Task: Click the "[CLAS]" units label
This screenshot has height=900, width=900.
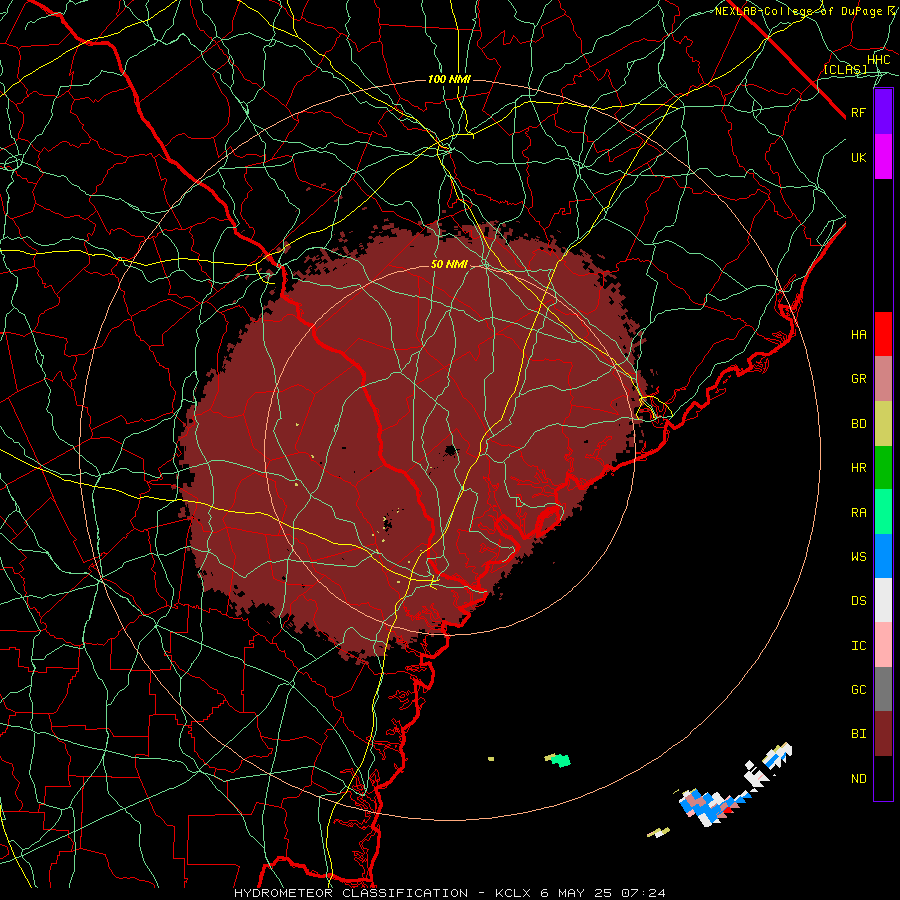Action: coord(845,69)
